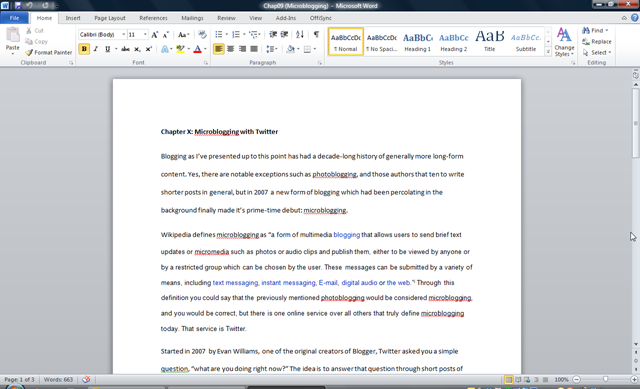This screenshot has width=640, height=389.
Task: Toggle Justify alignment button
Action: (254, 49)
